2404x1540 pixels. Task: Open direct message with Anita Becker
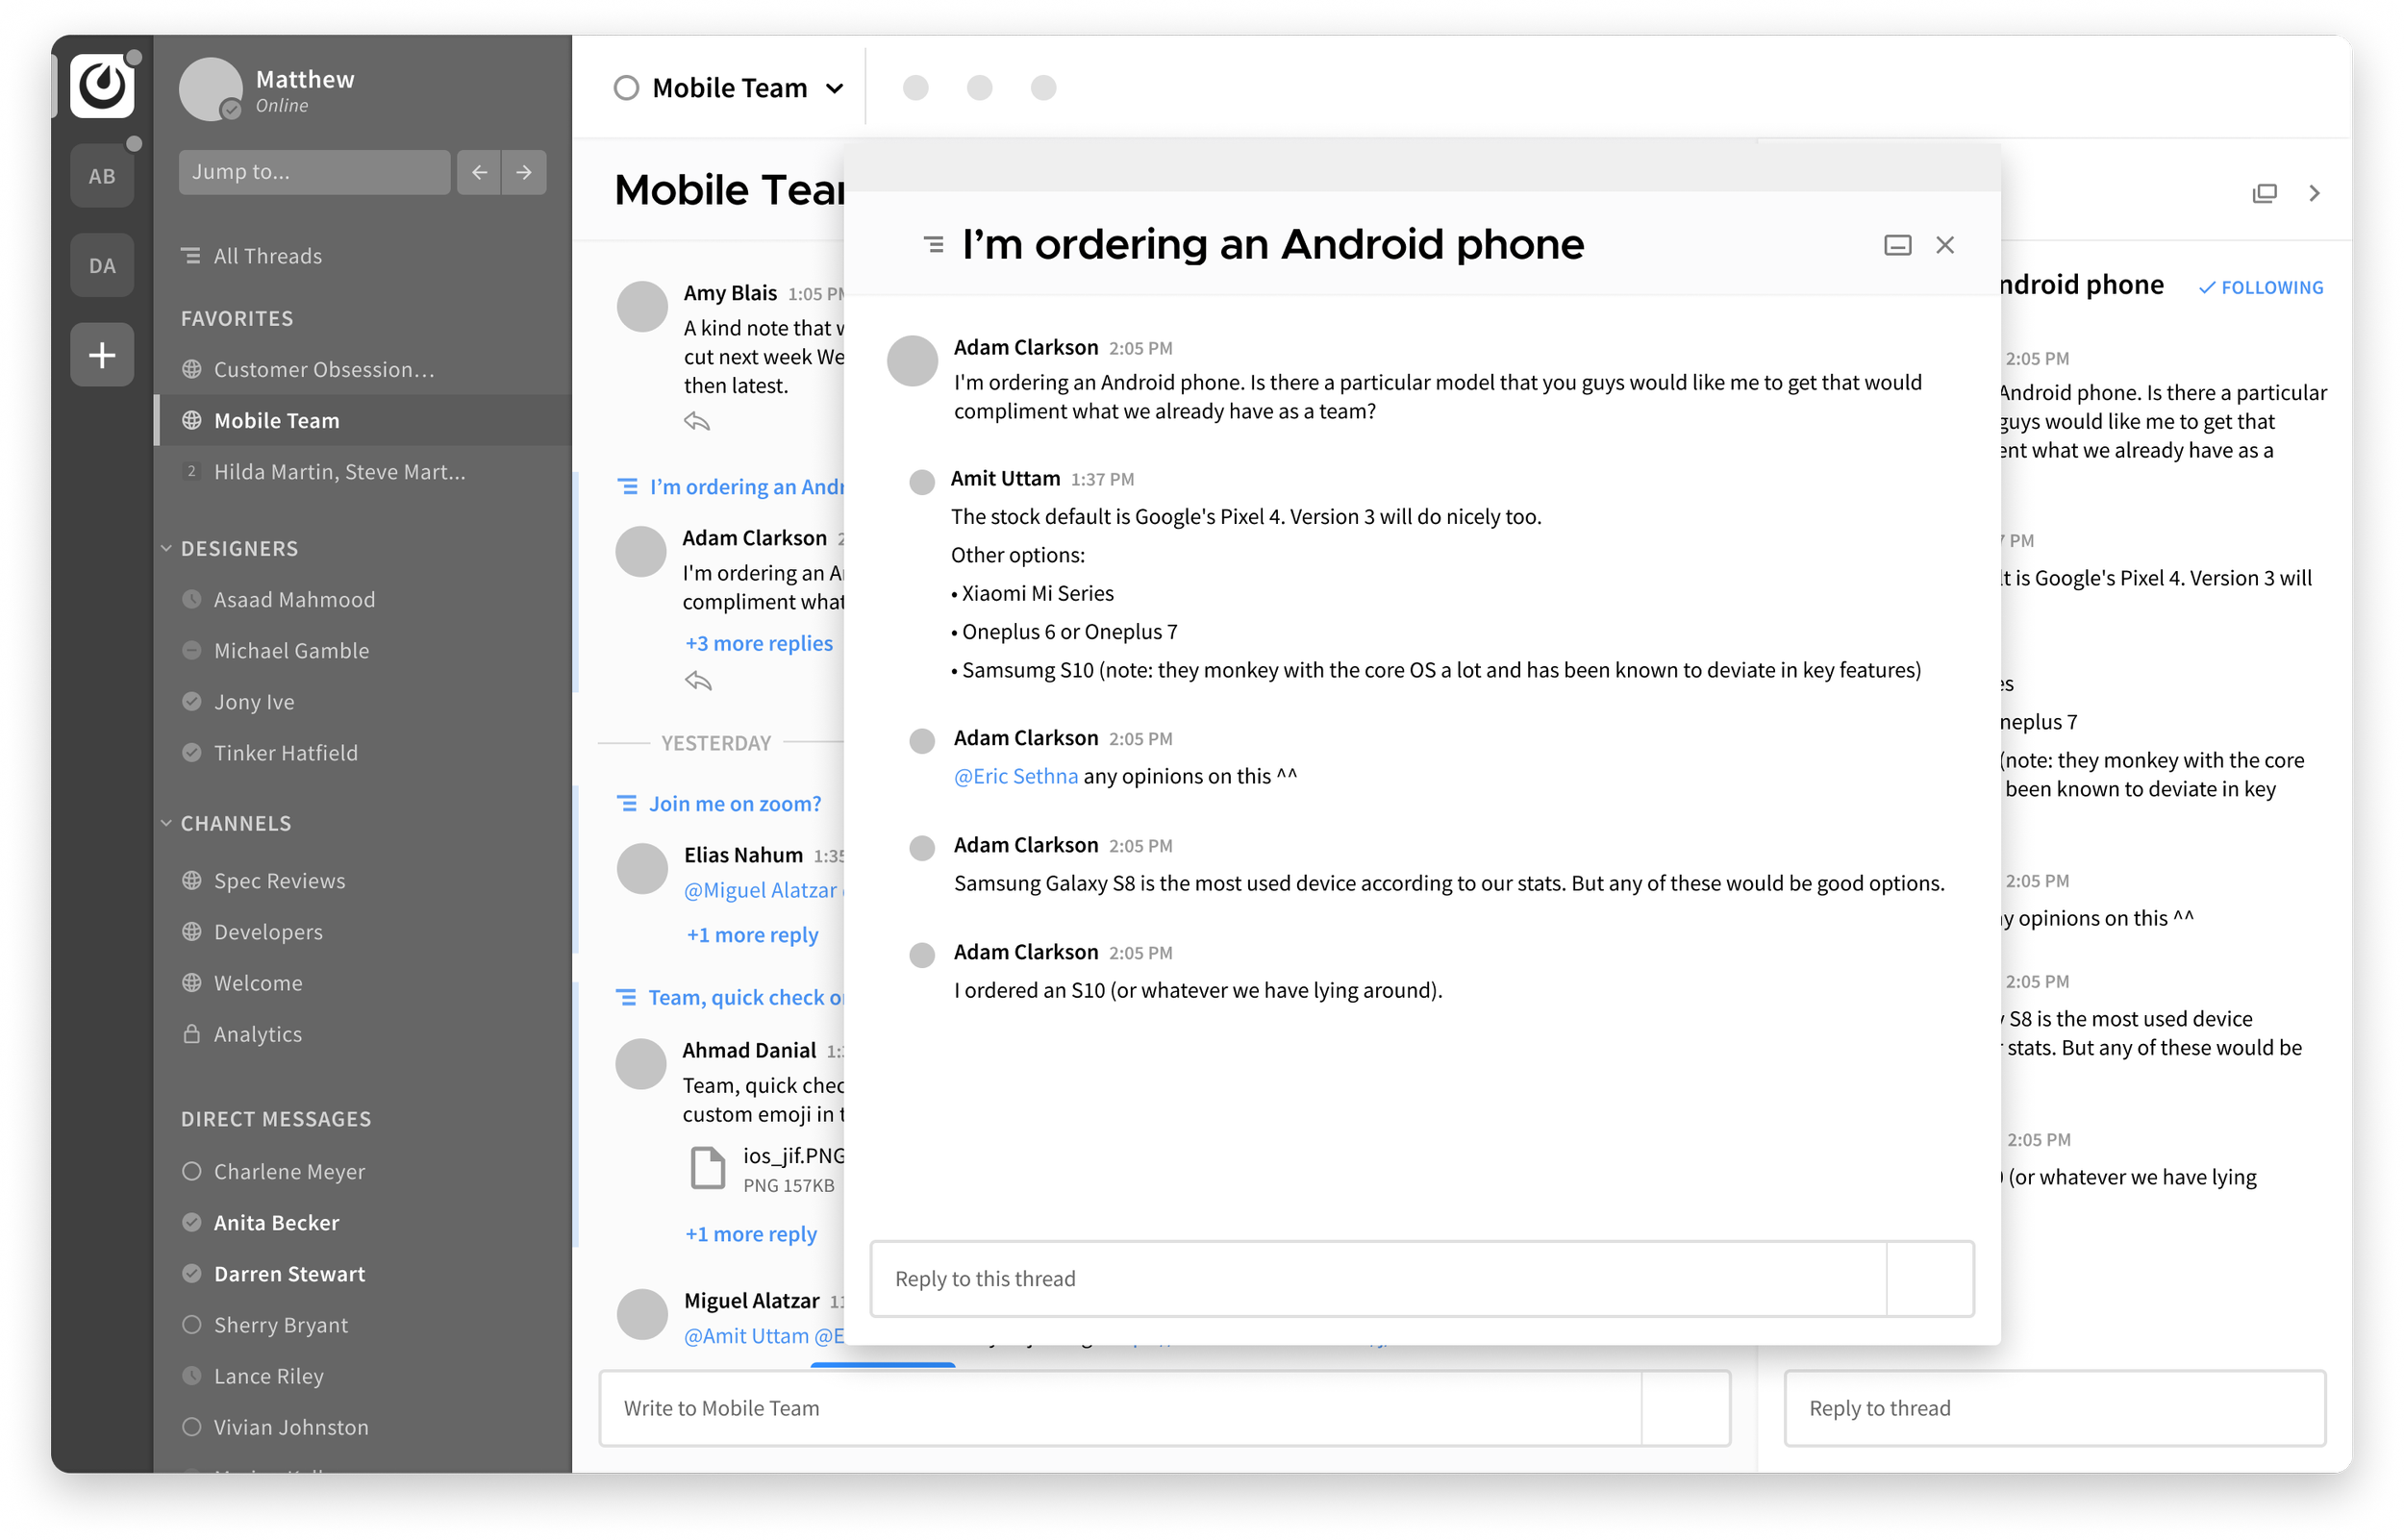pyautogui.click(x=276, y=1222)
